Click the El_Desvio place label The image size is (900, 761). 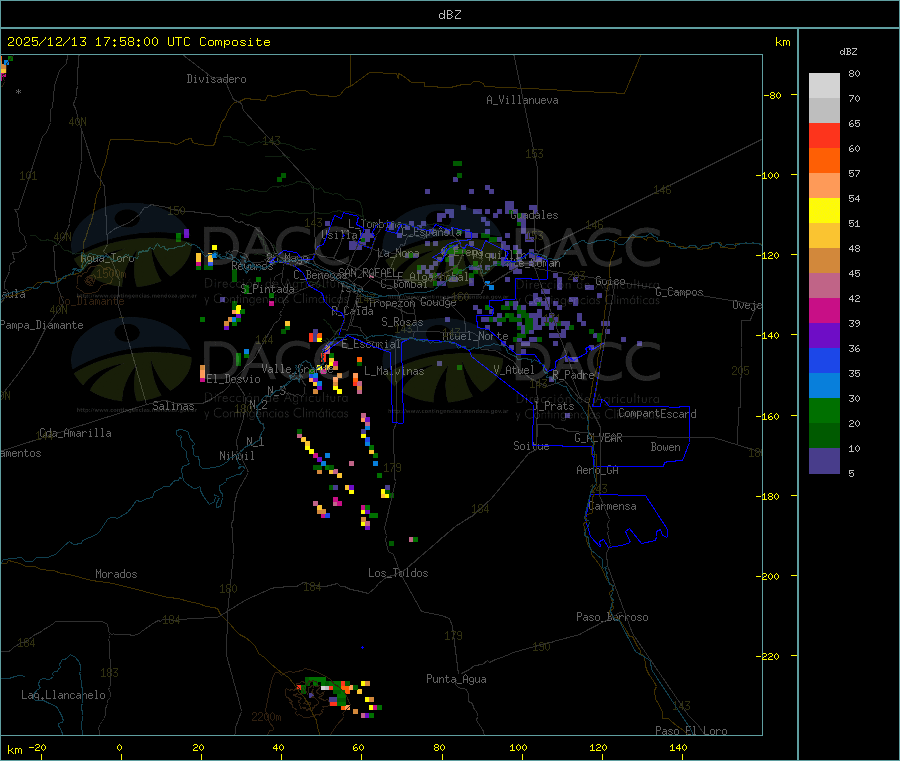[x=233, y=379]
